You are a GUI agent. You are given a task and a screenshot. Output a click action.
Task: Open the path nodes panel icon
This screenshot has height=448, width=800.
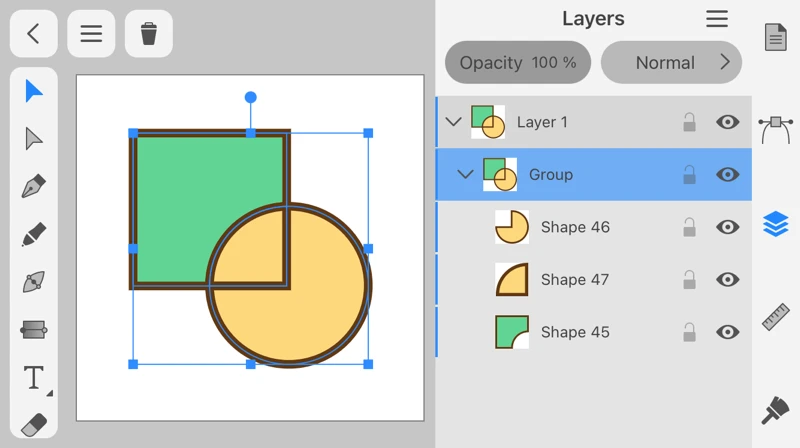776,129
